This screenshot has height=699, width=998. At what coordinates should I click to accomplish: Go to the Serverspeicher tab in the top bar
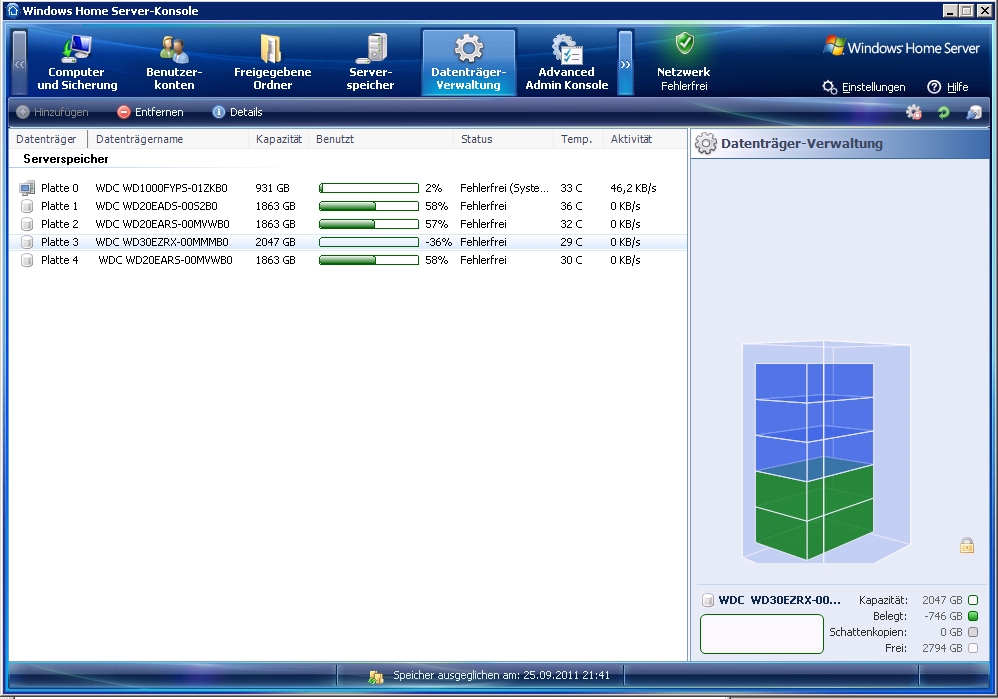click(370, 63)
